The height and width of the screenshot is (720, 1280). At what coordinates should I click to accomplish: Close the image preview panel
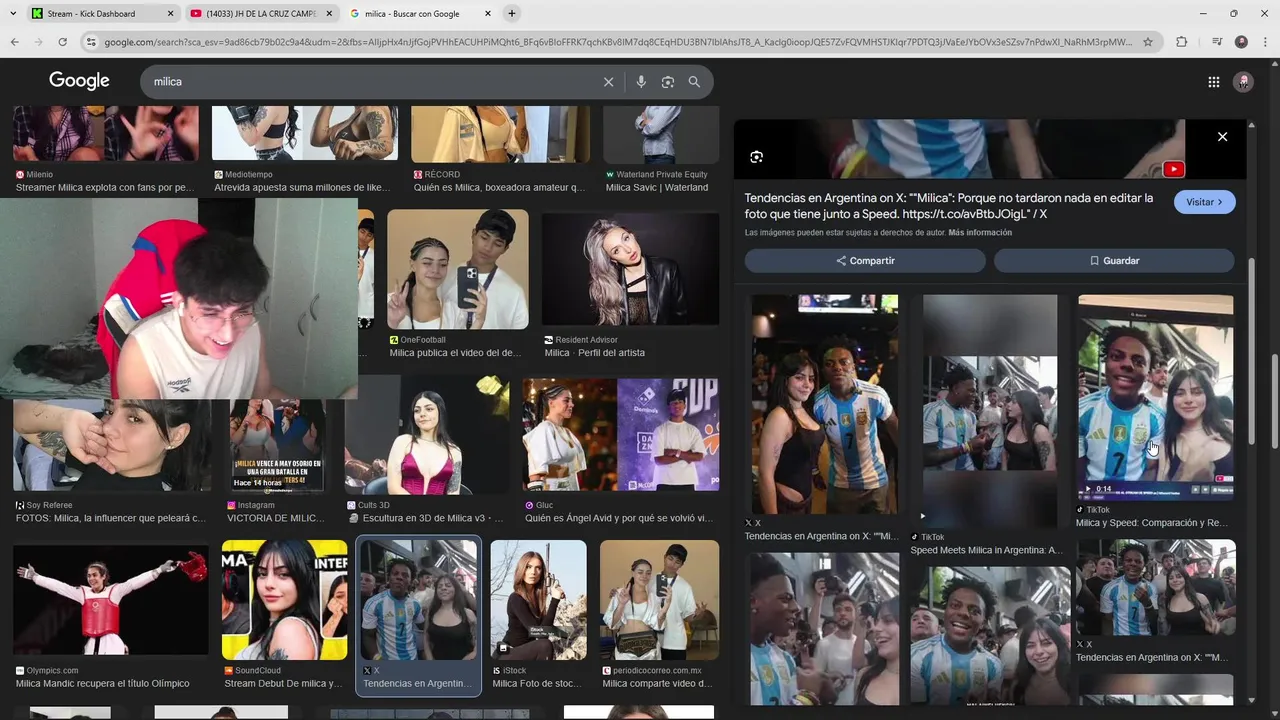click(1222, 137)
